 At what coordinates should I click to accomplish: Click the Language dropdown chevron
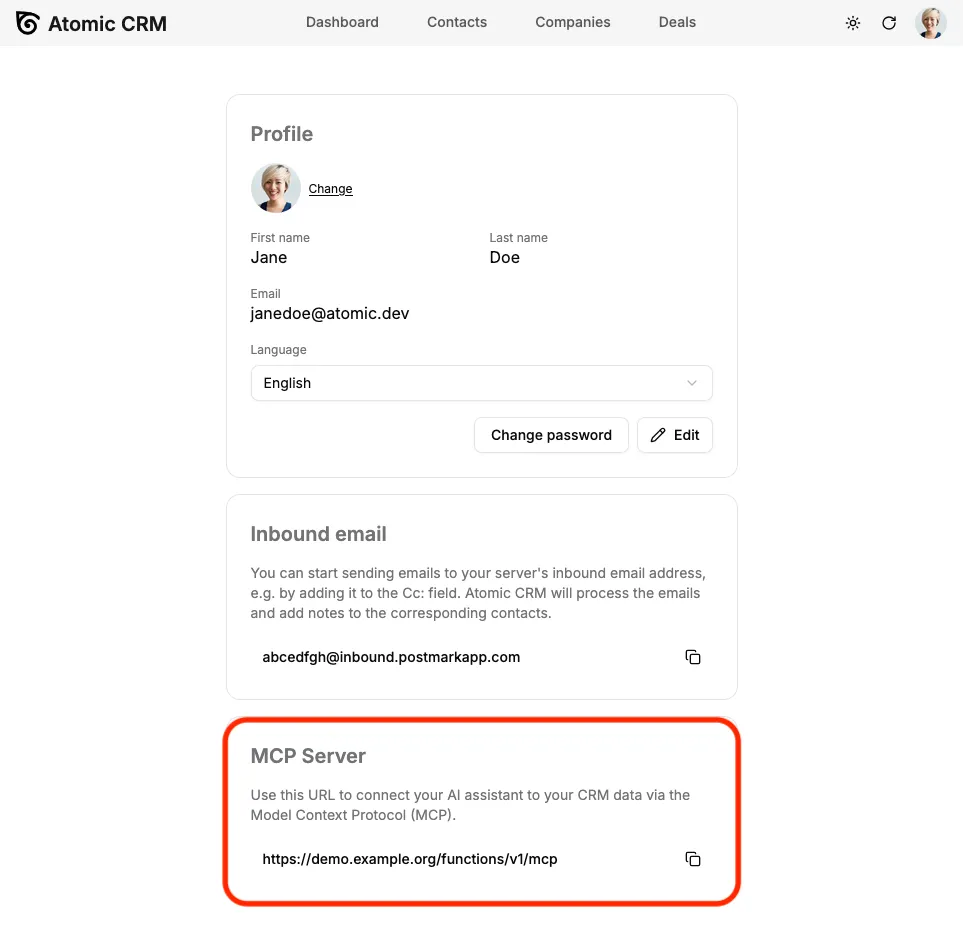(x=691, y=383)
